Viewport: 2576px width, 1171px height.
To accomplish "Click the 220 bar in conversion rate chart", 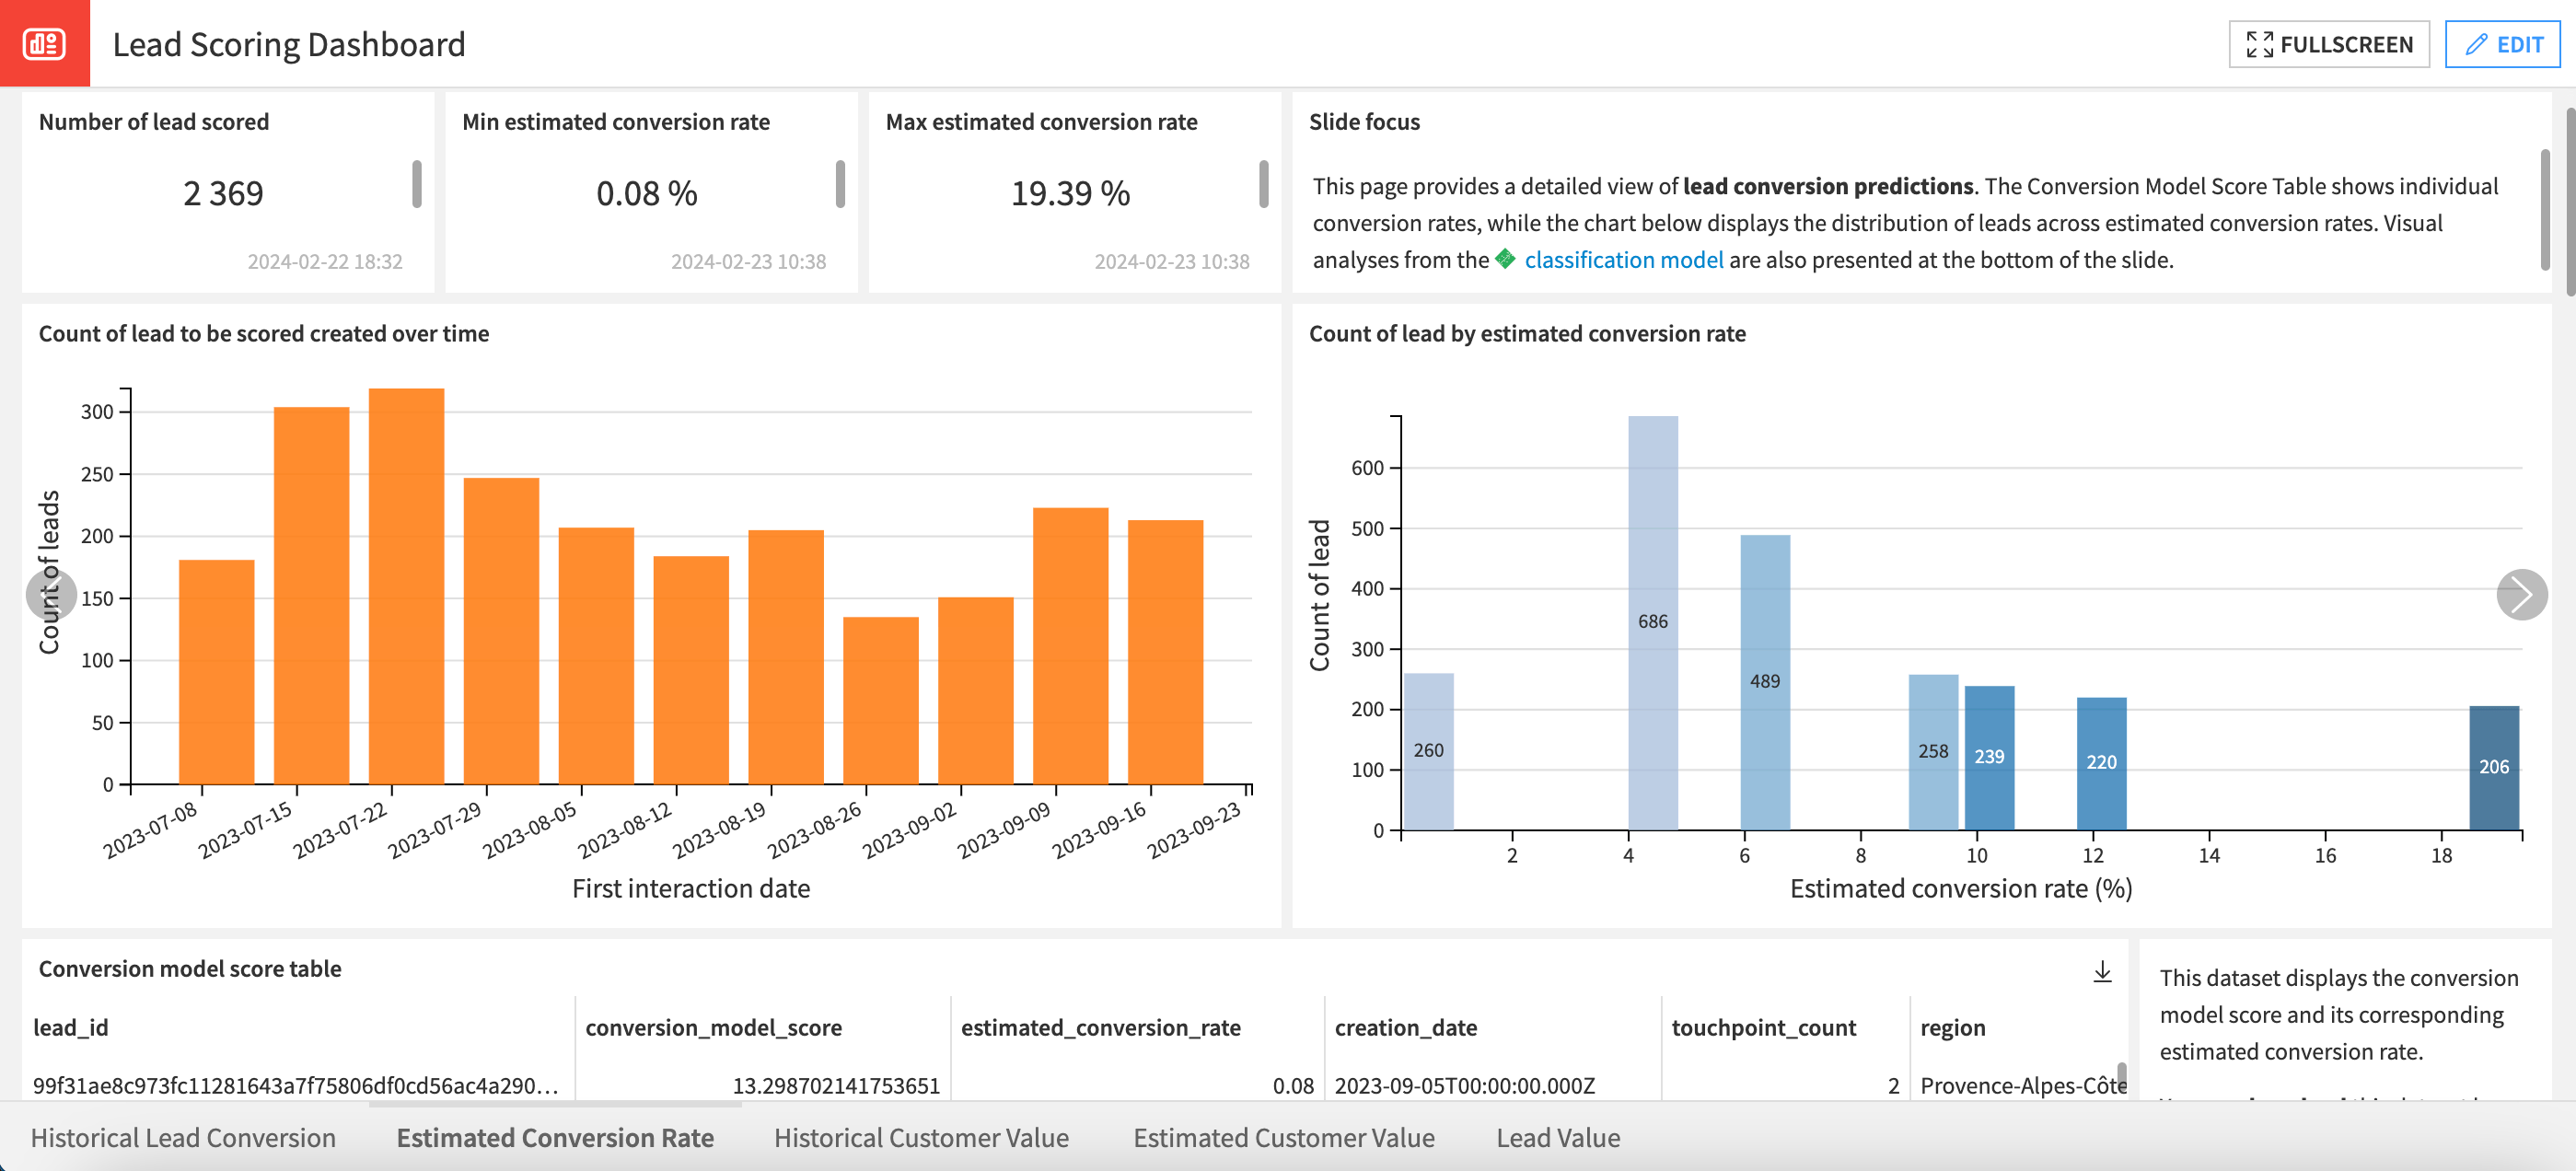I will pos(2101,763).
